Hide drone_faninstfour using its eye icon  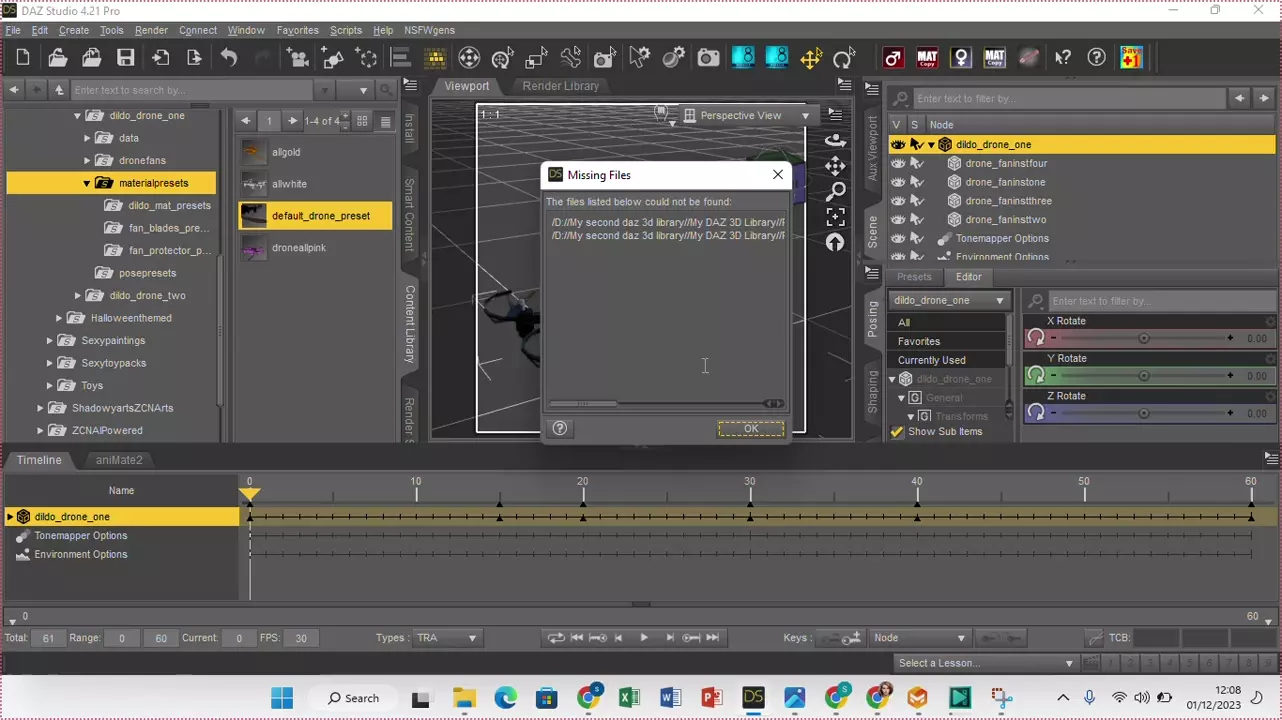click(x=898, y=163)
